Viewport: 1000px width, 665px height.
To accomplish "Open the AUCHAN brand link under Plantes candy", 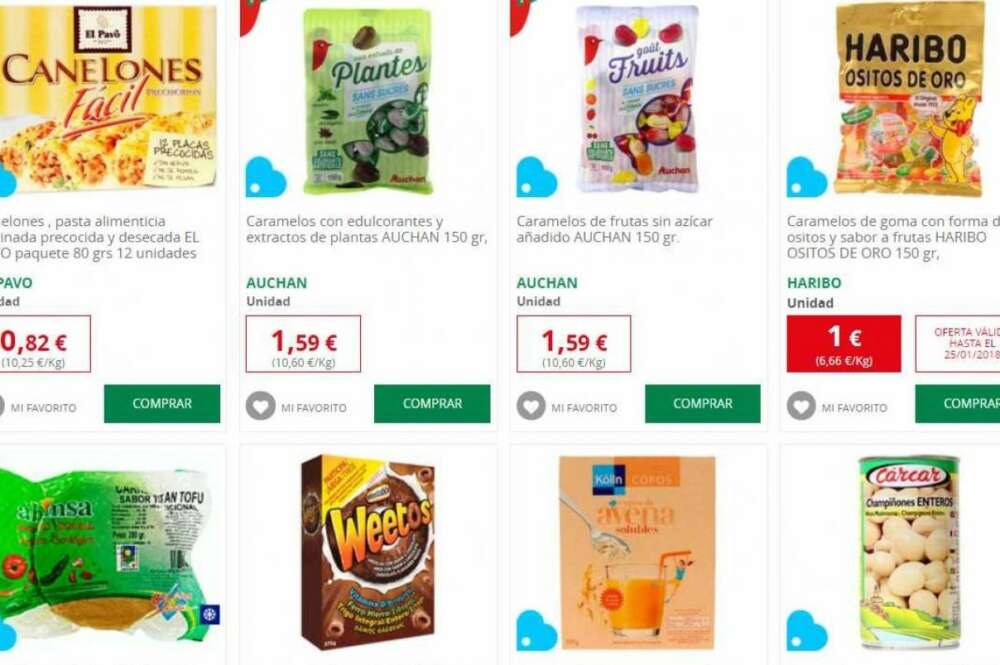I will (277, 282).
